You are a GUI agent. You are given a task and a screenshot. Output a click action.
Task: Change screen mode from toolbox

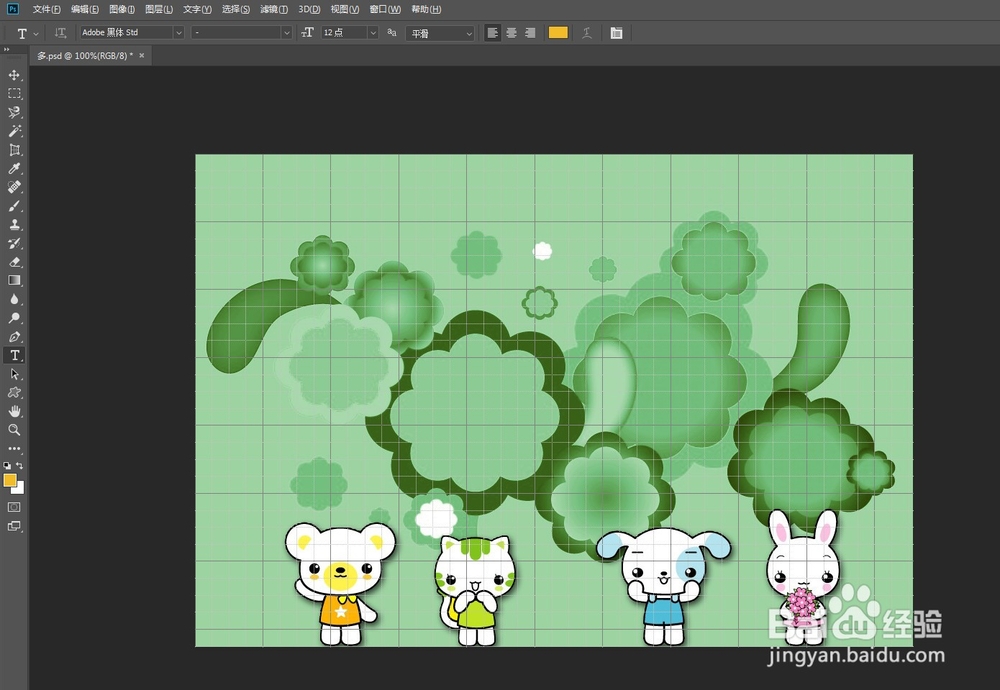pyautogui.click(x=14, y=526)
